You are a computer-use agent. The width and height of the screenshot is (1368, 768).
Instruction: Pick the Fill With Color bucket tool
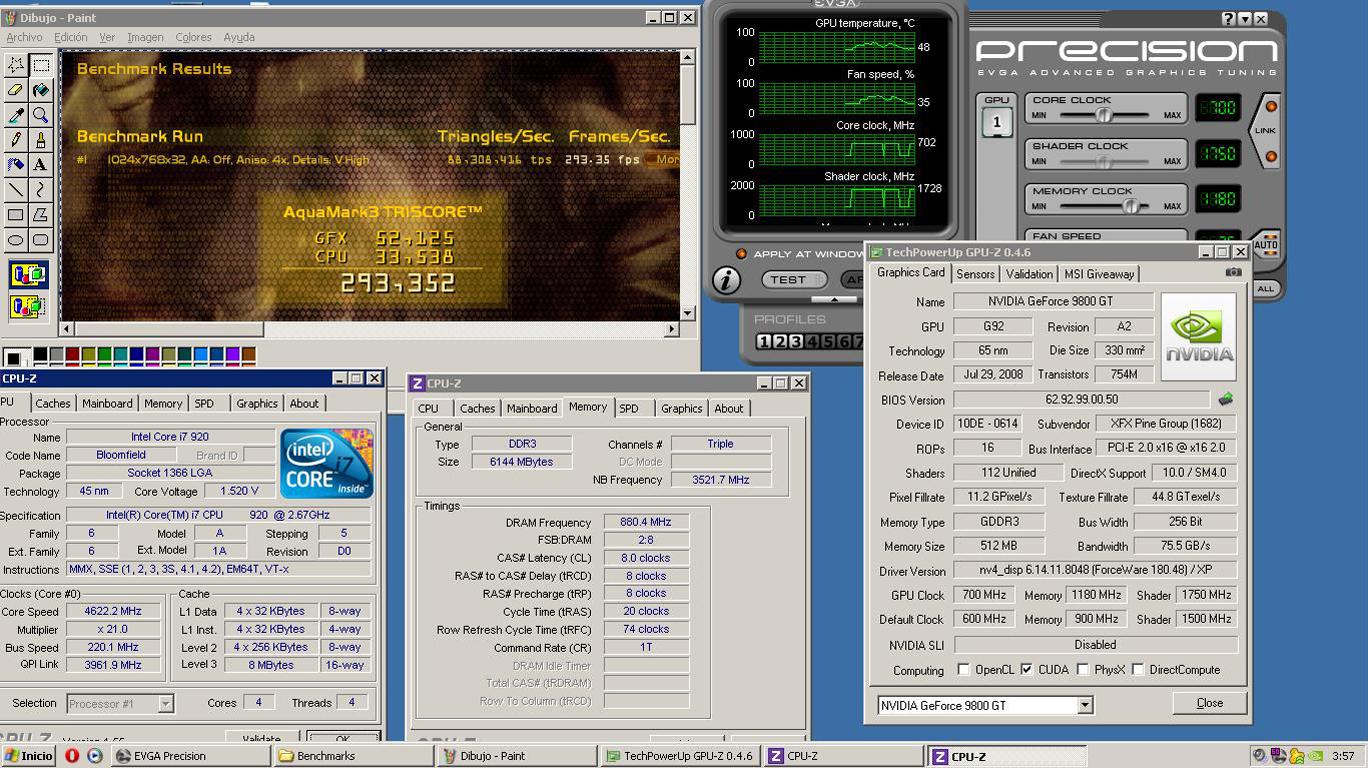tap(41, 91)
